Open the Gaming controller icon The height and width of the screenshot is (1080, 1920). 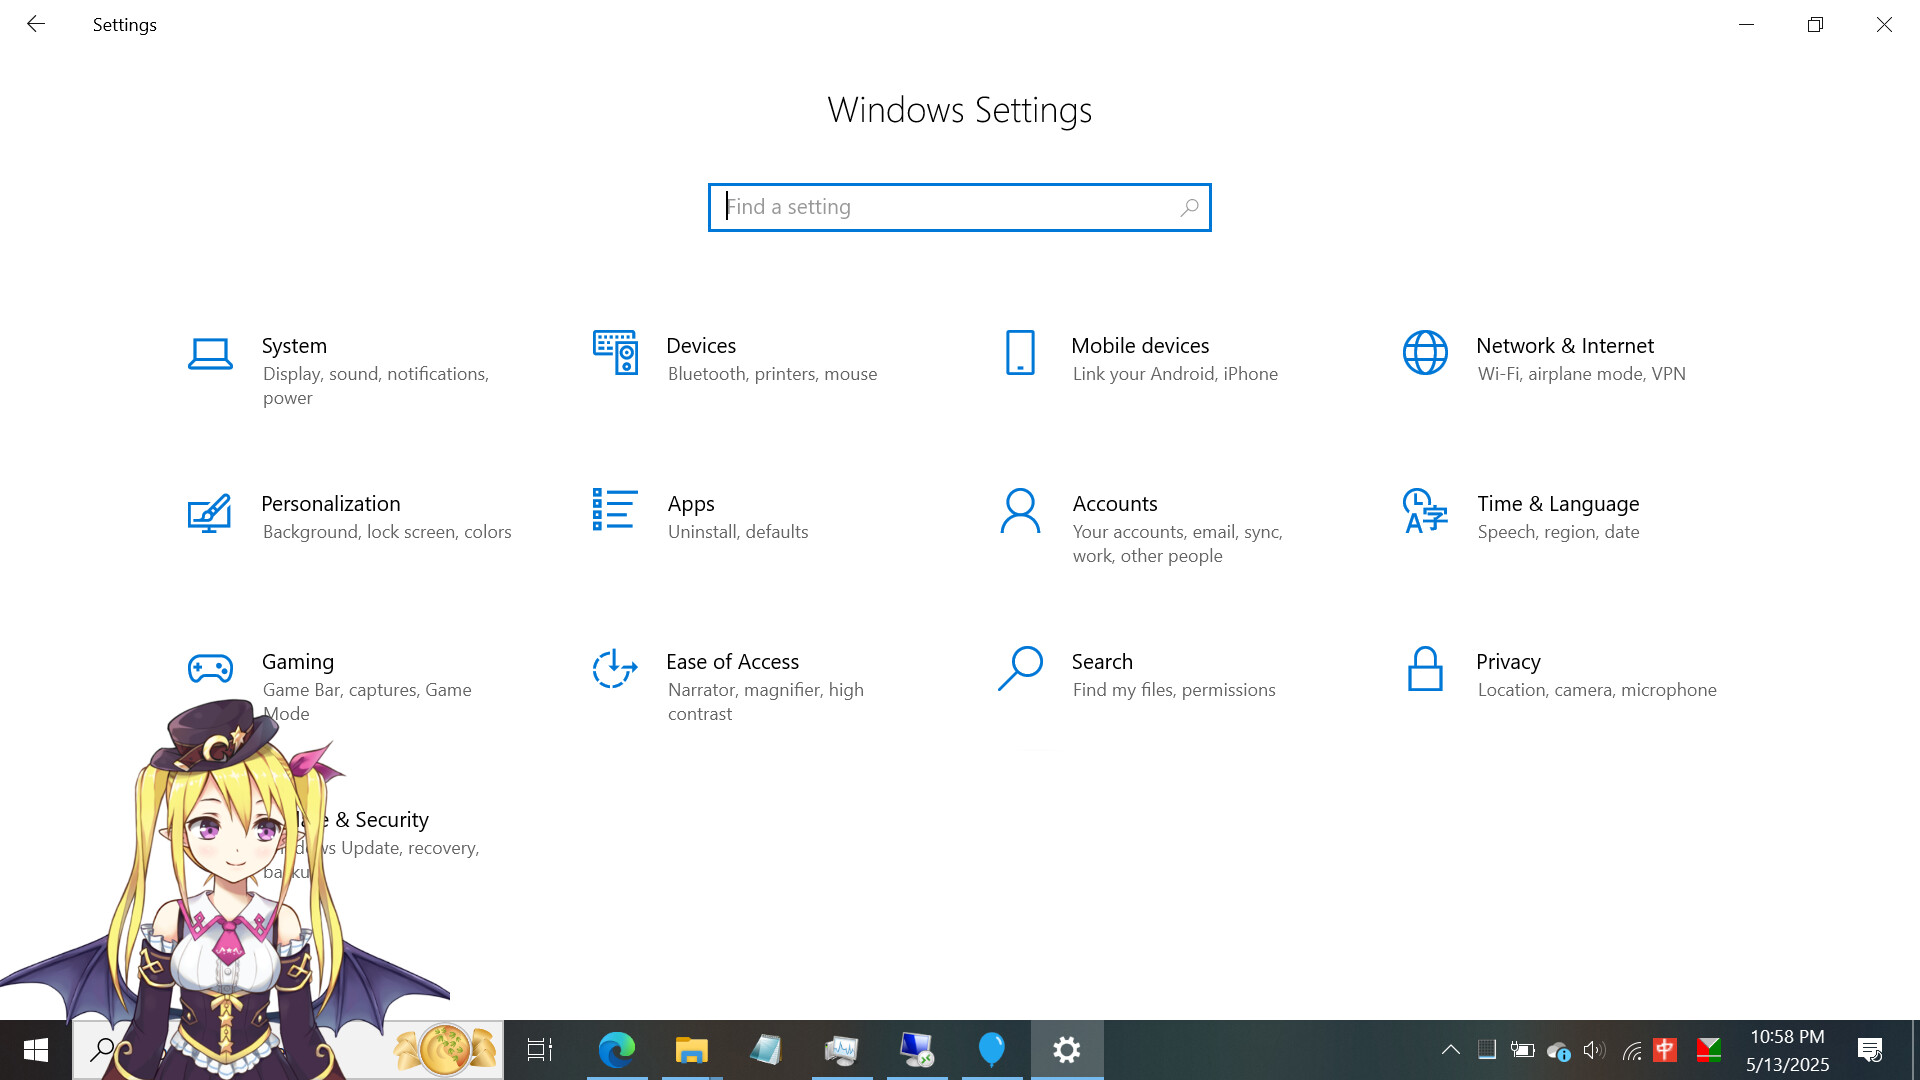click(210, 668)
